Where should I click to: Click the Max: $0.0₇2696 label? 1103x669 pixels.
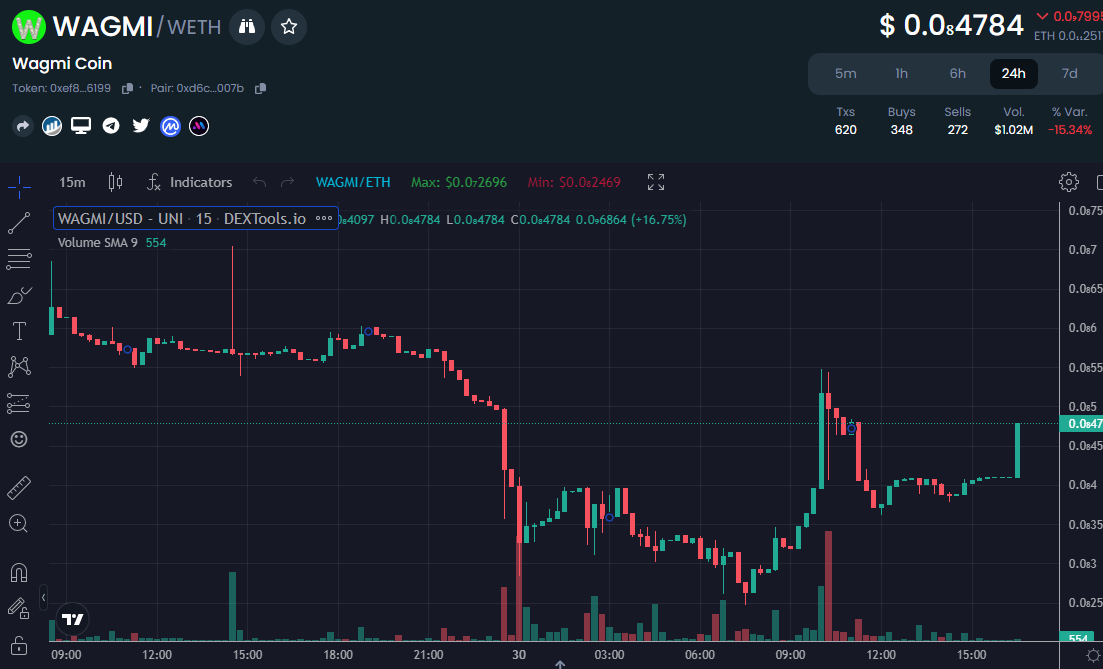point(459,183)
